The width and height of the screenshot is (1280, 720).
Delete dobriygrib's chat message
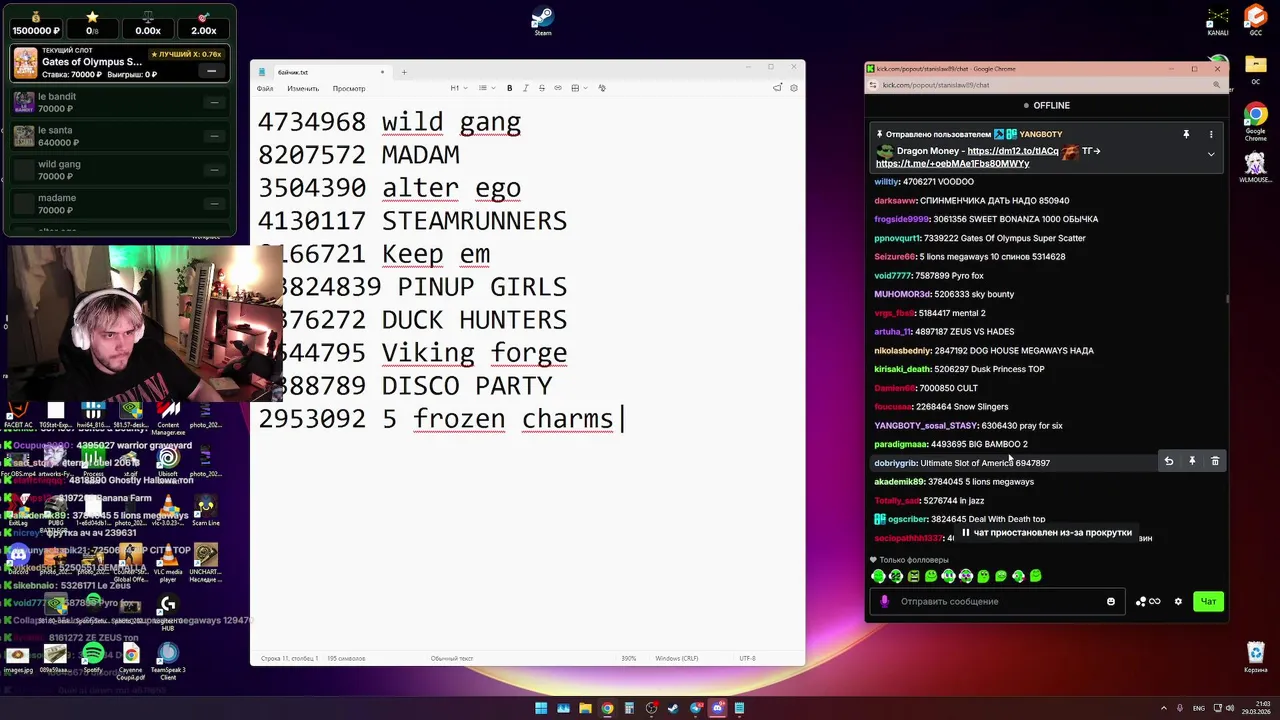1215,461
